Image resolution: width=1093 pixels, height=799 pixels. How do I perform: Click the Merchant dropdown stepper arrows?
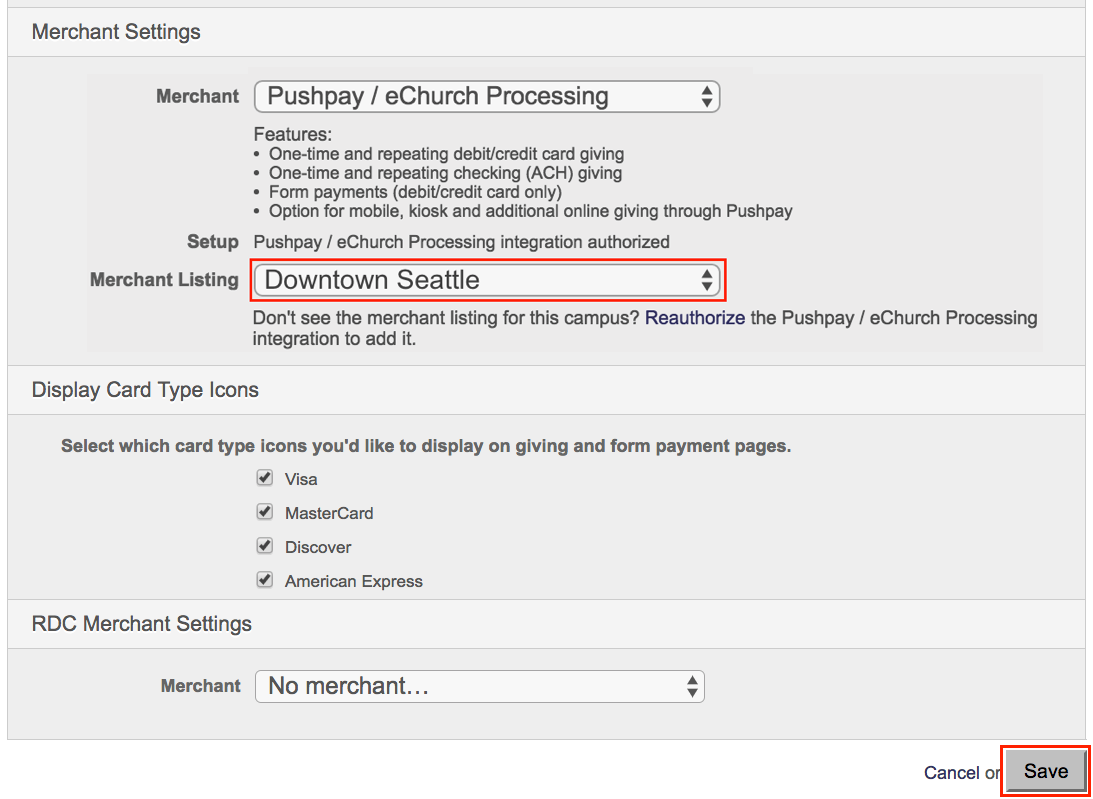(x=709, y=96)
